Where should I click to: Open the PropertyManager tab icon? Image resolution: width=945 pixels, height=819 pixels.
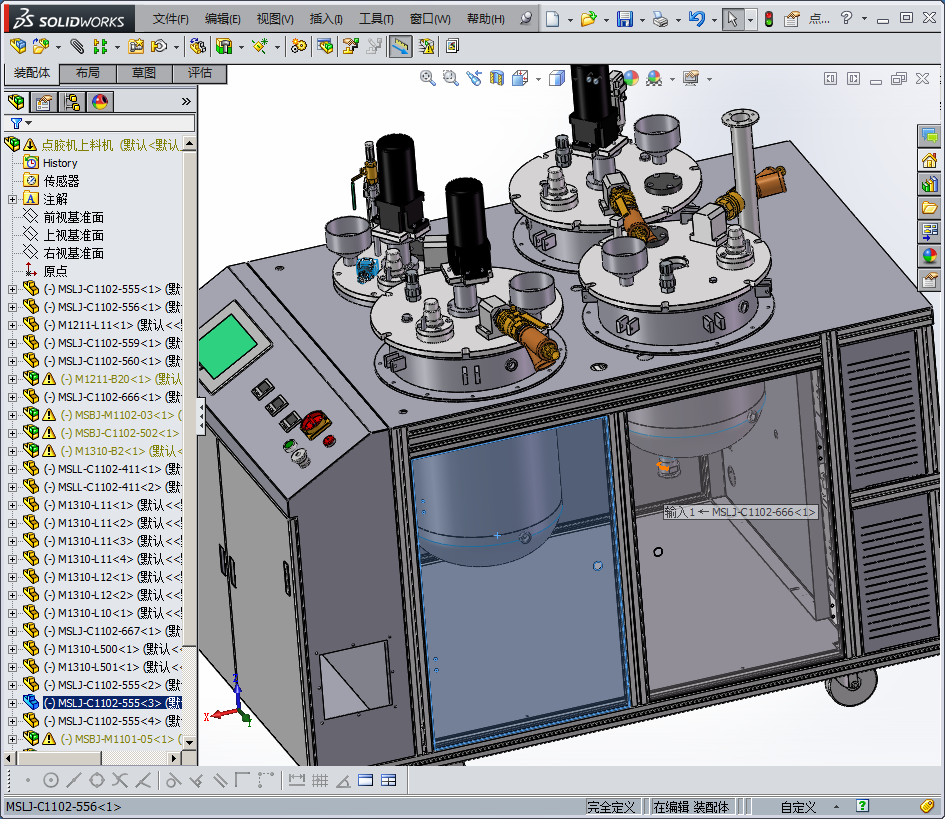[43, 102]
